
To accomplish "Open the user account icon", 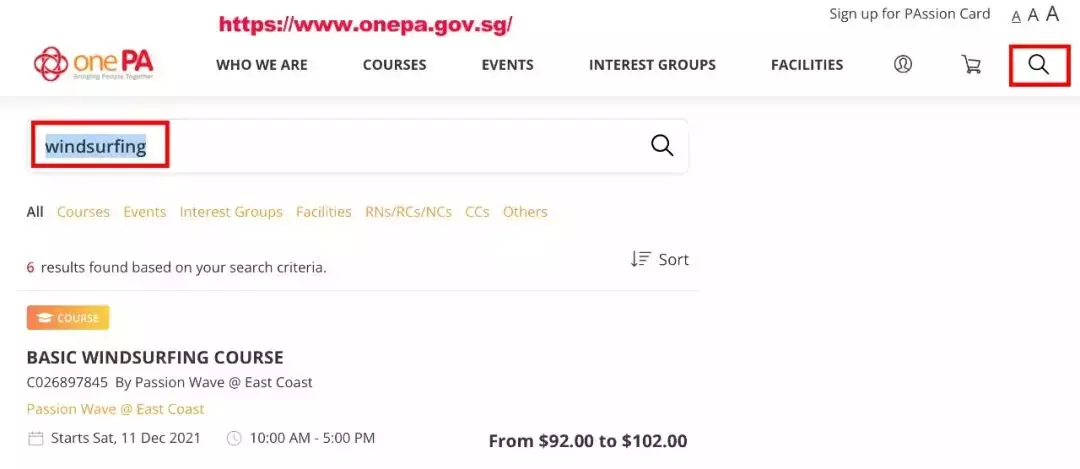I will (903, 65).
